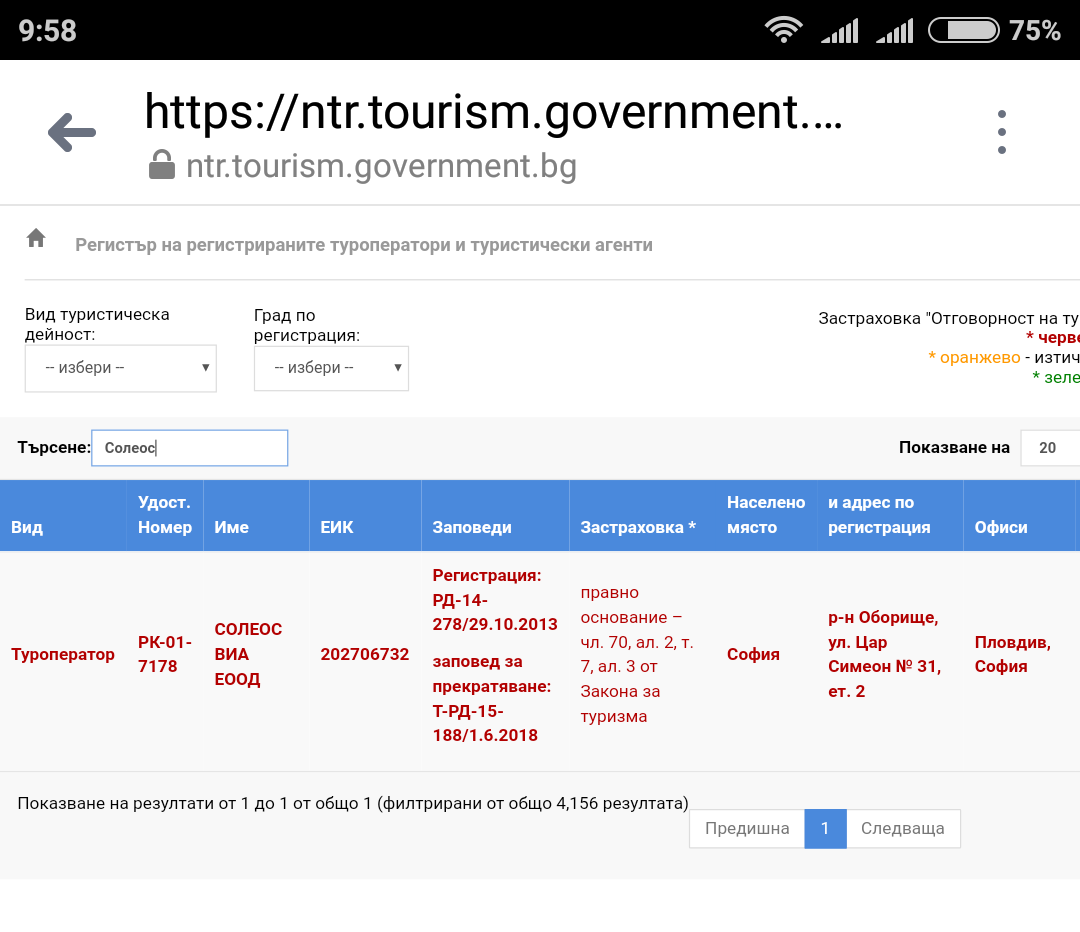Tap the page URL in address bar
The width and height of the screenshot is (1080, 932).
(x=493, y=112)
